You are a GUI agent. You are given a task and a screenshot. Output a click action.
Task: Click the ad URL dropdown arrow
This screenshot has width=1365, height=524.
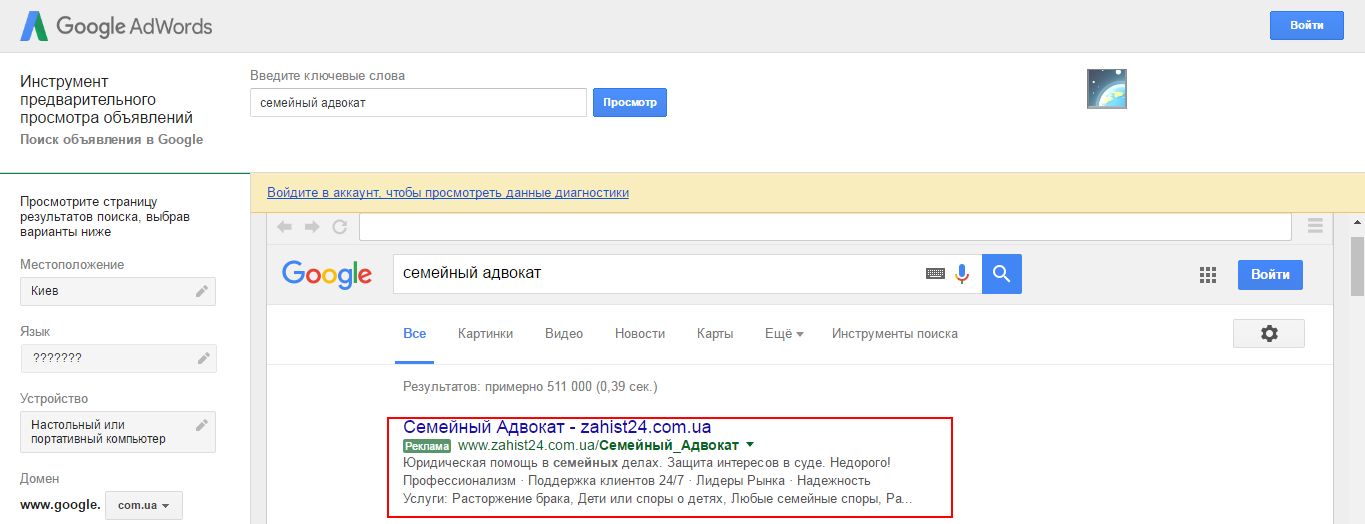pos(750,445)
